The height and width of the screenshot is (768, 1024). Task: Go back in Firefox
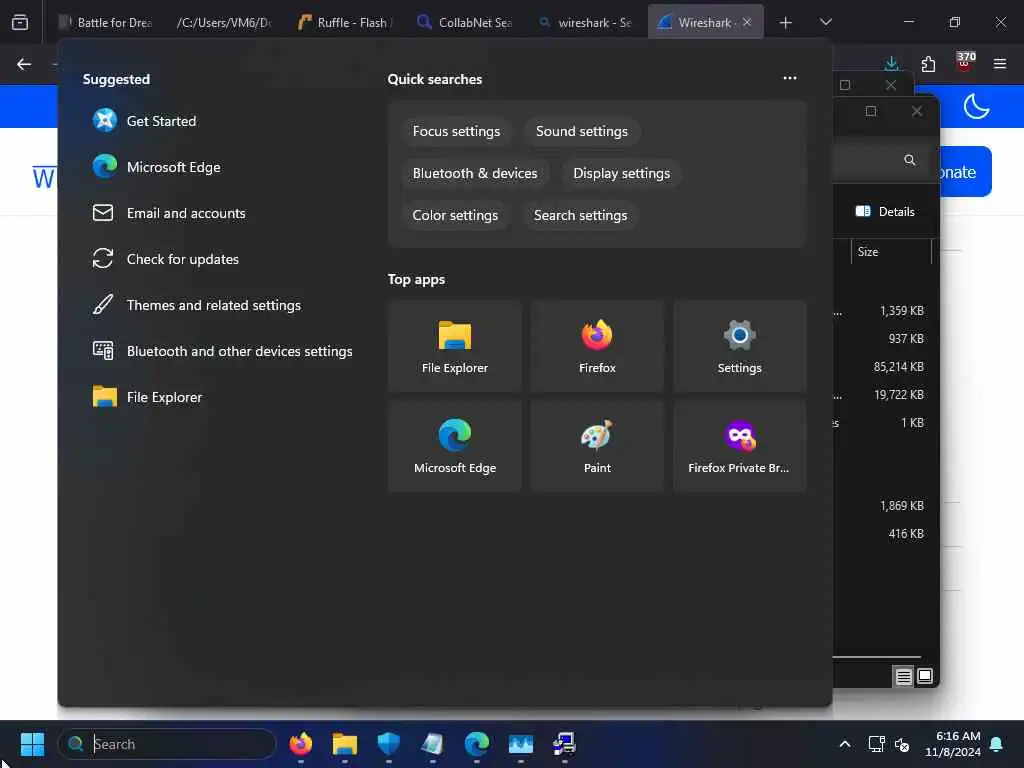click(x=24, y=64)
